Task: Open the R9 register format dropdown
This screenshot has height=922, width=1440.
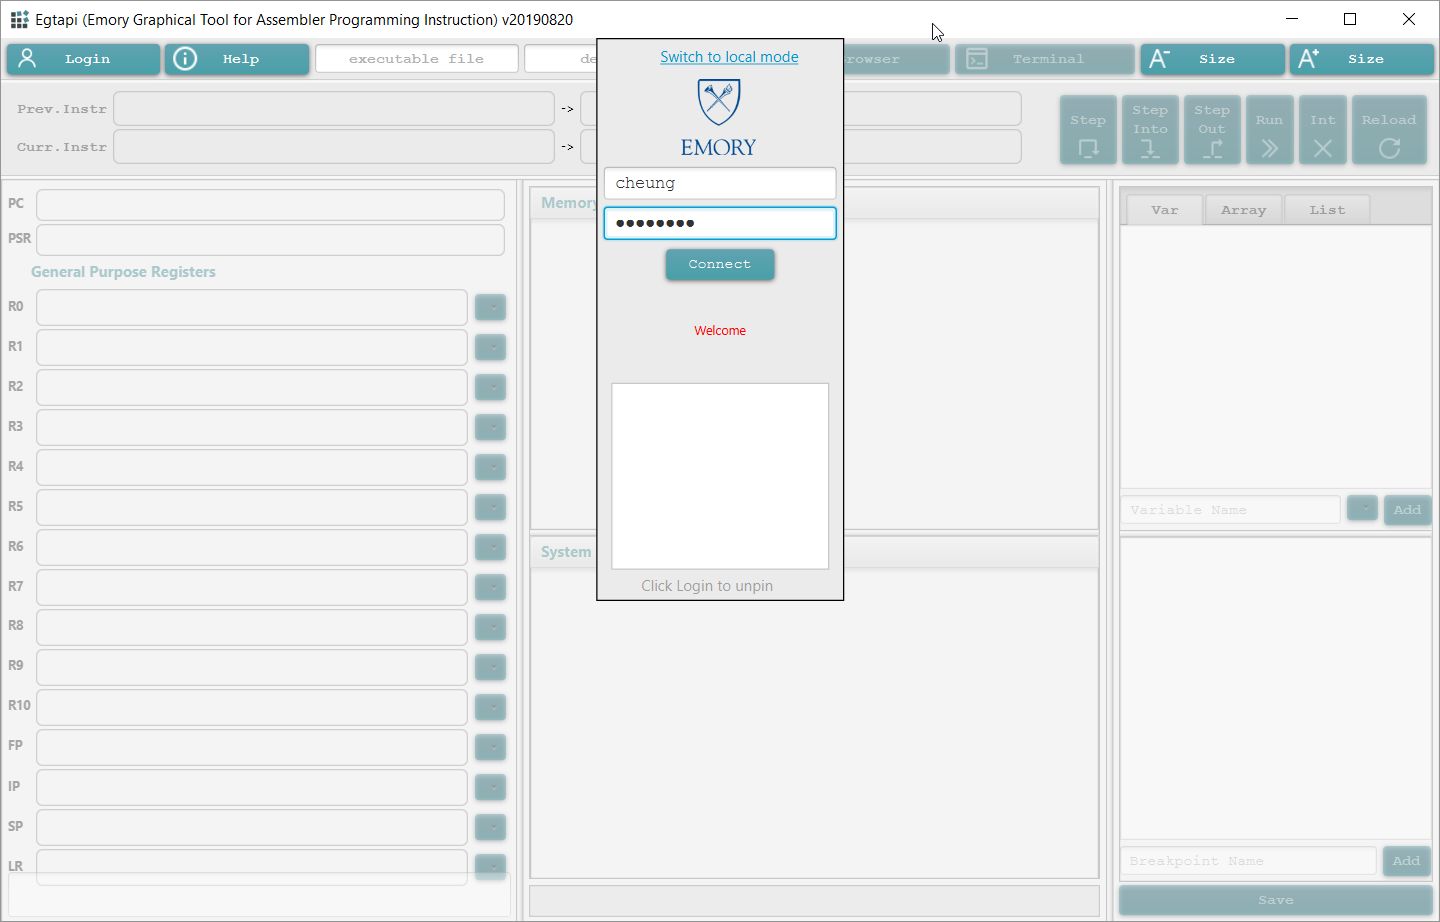Action: pos(490,667)
